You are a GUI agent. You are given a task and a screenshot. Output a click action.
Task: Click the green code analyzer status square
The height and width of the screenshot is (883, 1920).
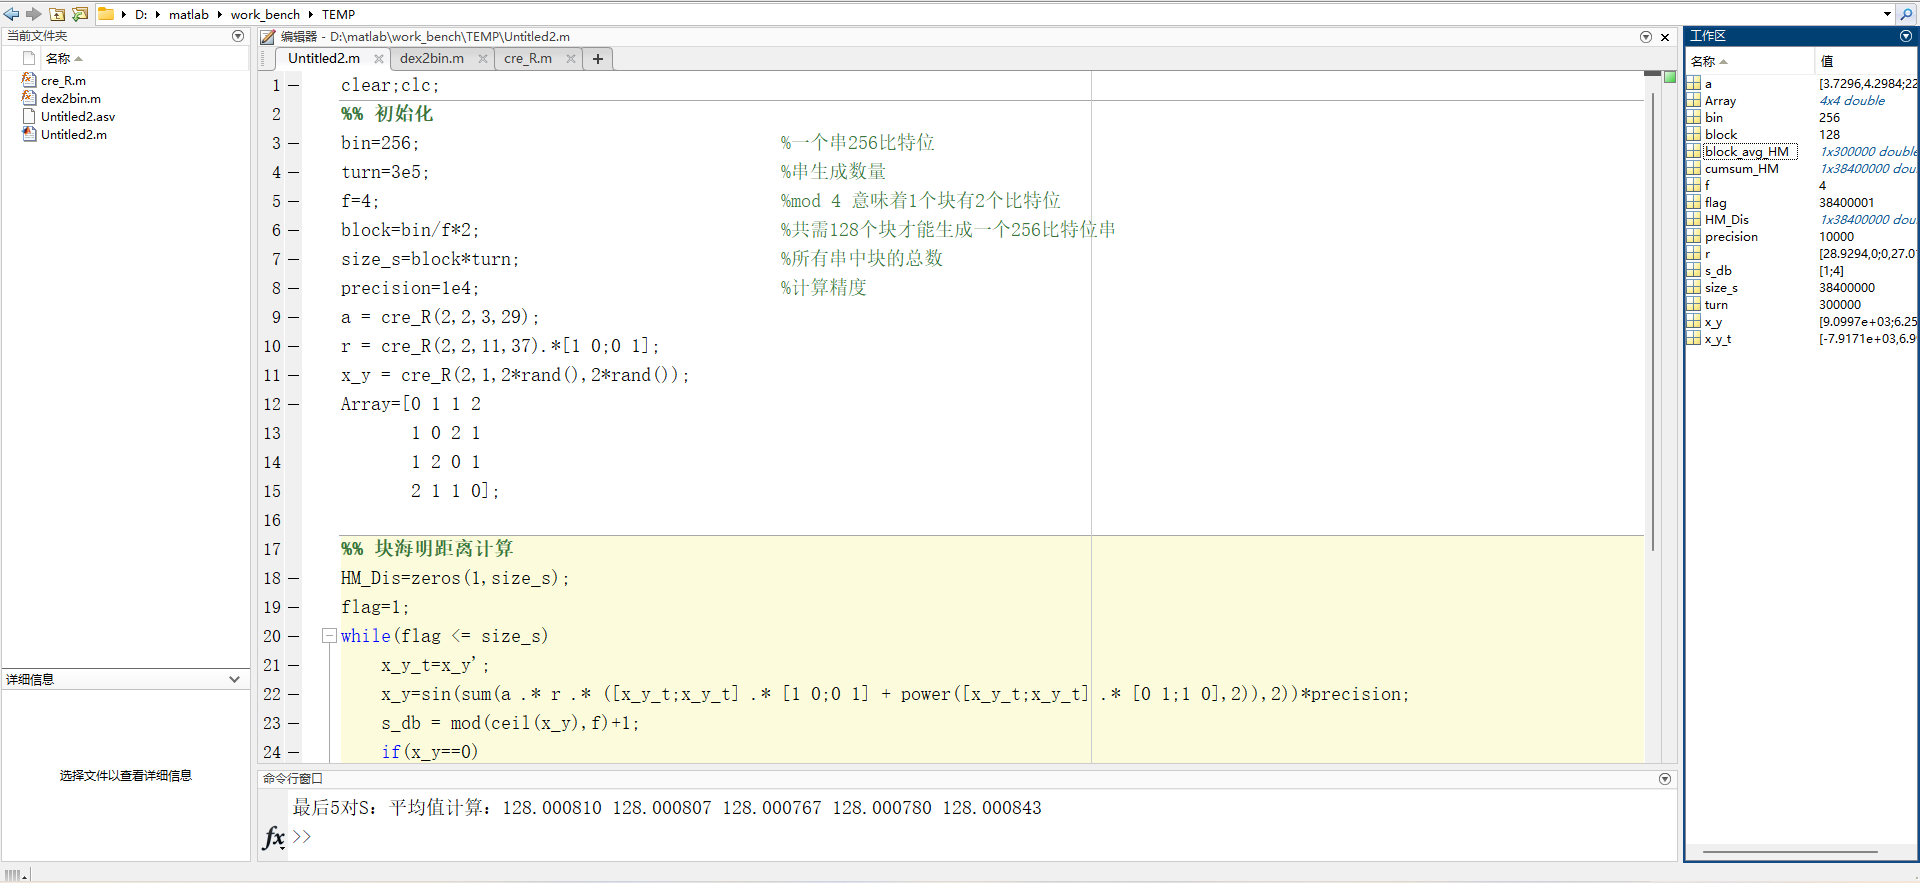(x=1669, y=76)
